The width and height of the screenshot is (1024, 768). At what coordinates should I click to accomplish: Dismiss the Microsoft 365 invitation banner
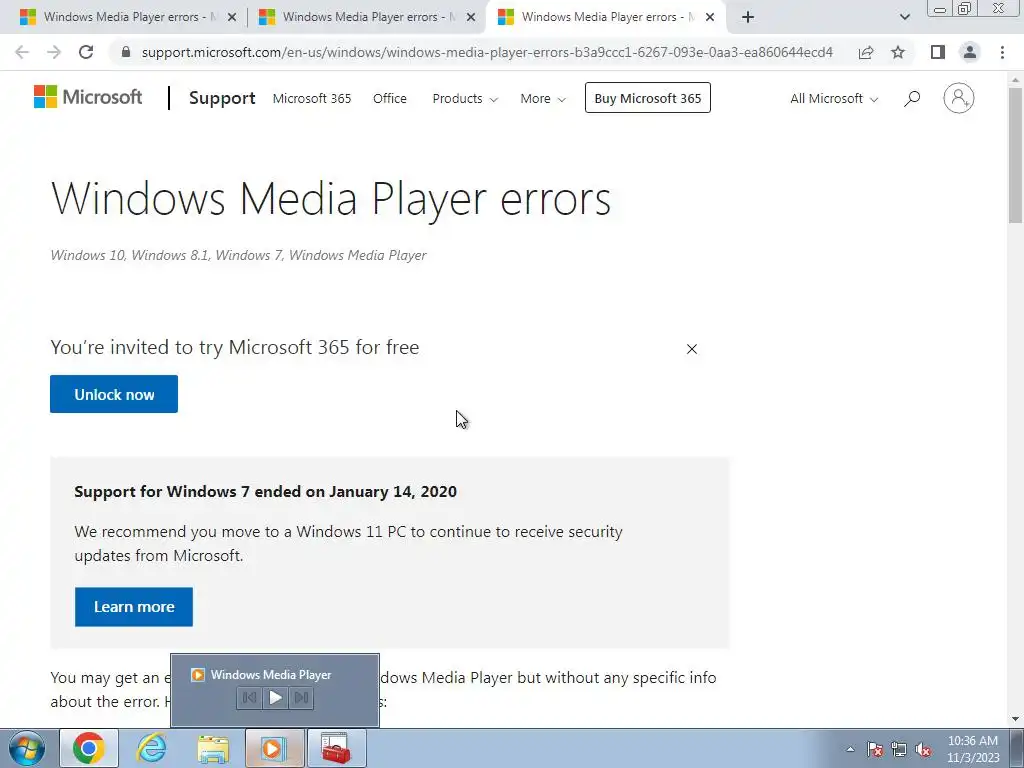(x=692, y=349)
